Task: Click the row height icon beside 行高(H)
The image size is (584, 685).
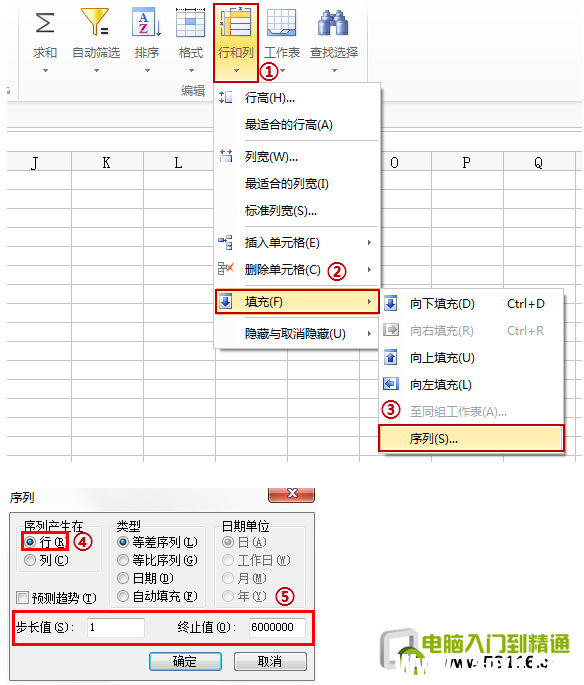Action: 225,97
